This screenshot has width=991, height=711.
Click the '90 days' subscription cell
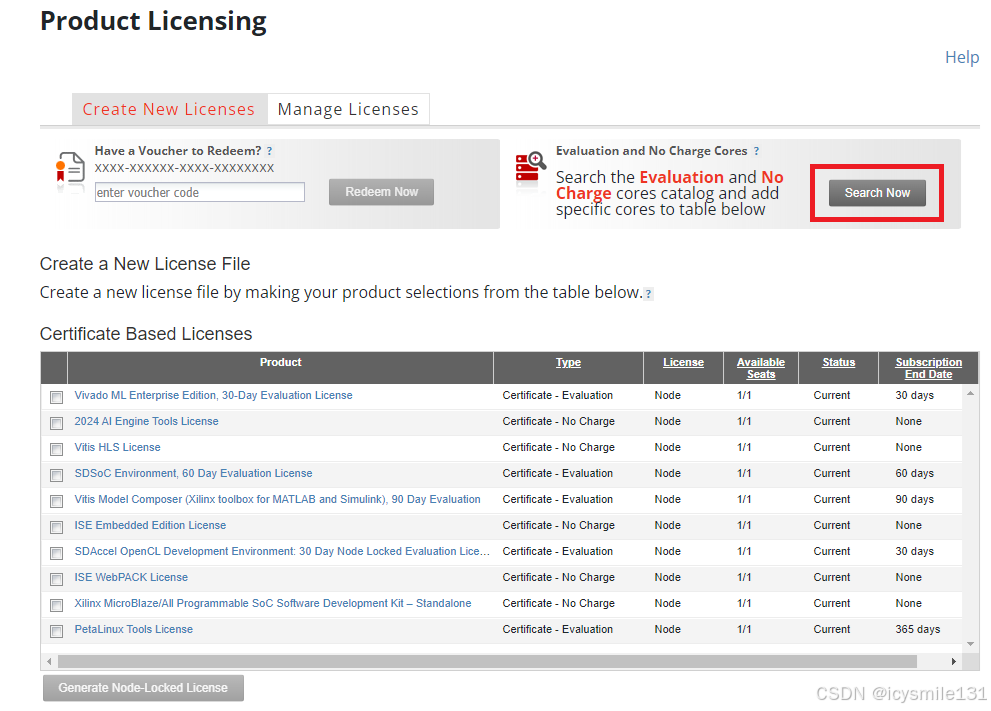[914, 499]
